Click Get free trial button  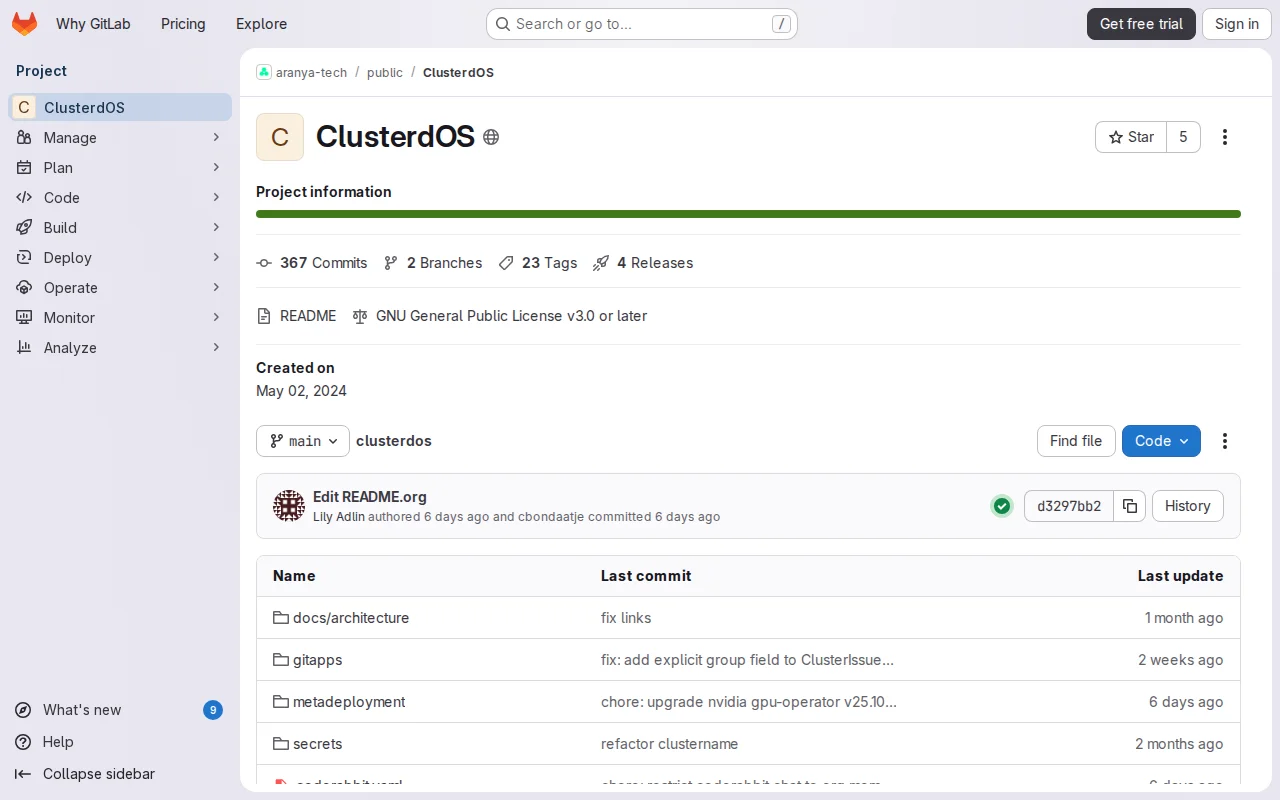1141,24
